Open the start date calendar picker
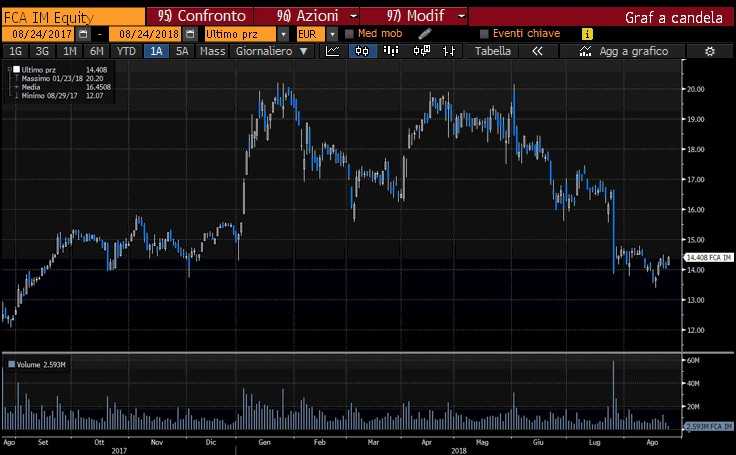This screenshot has height=455, width=736. [83, 34]
